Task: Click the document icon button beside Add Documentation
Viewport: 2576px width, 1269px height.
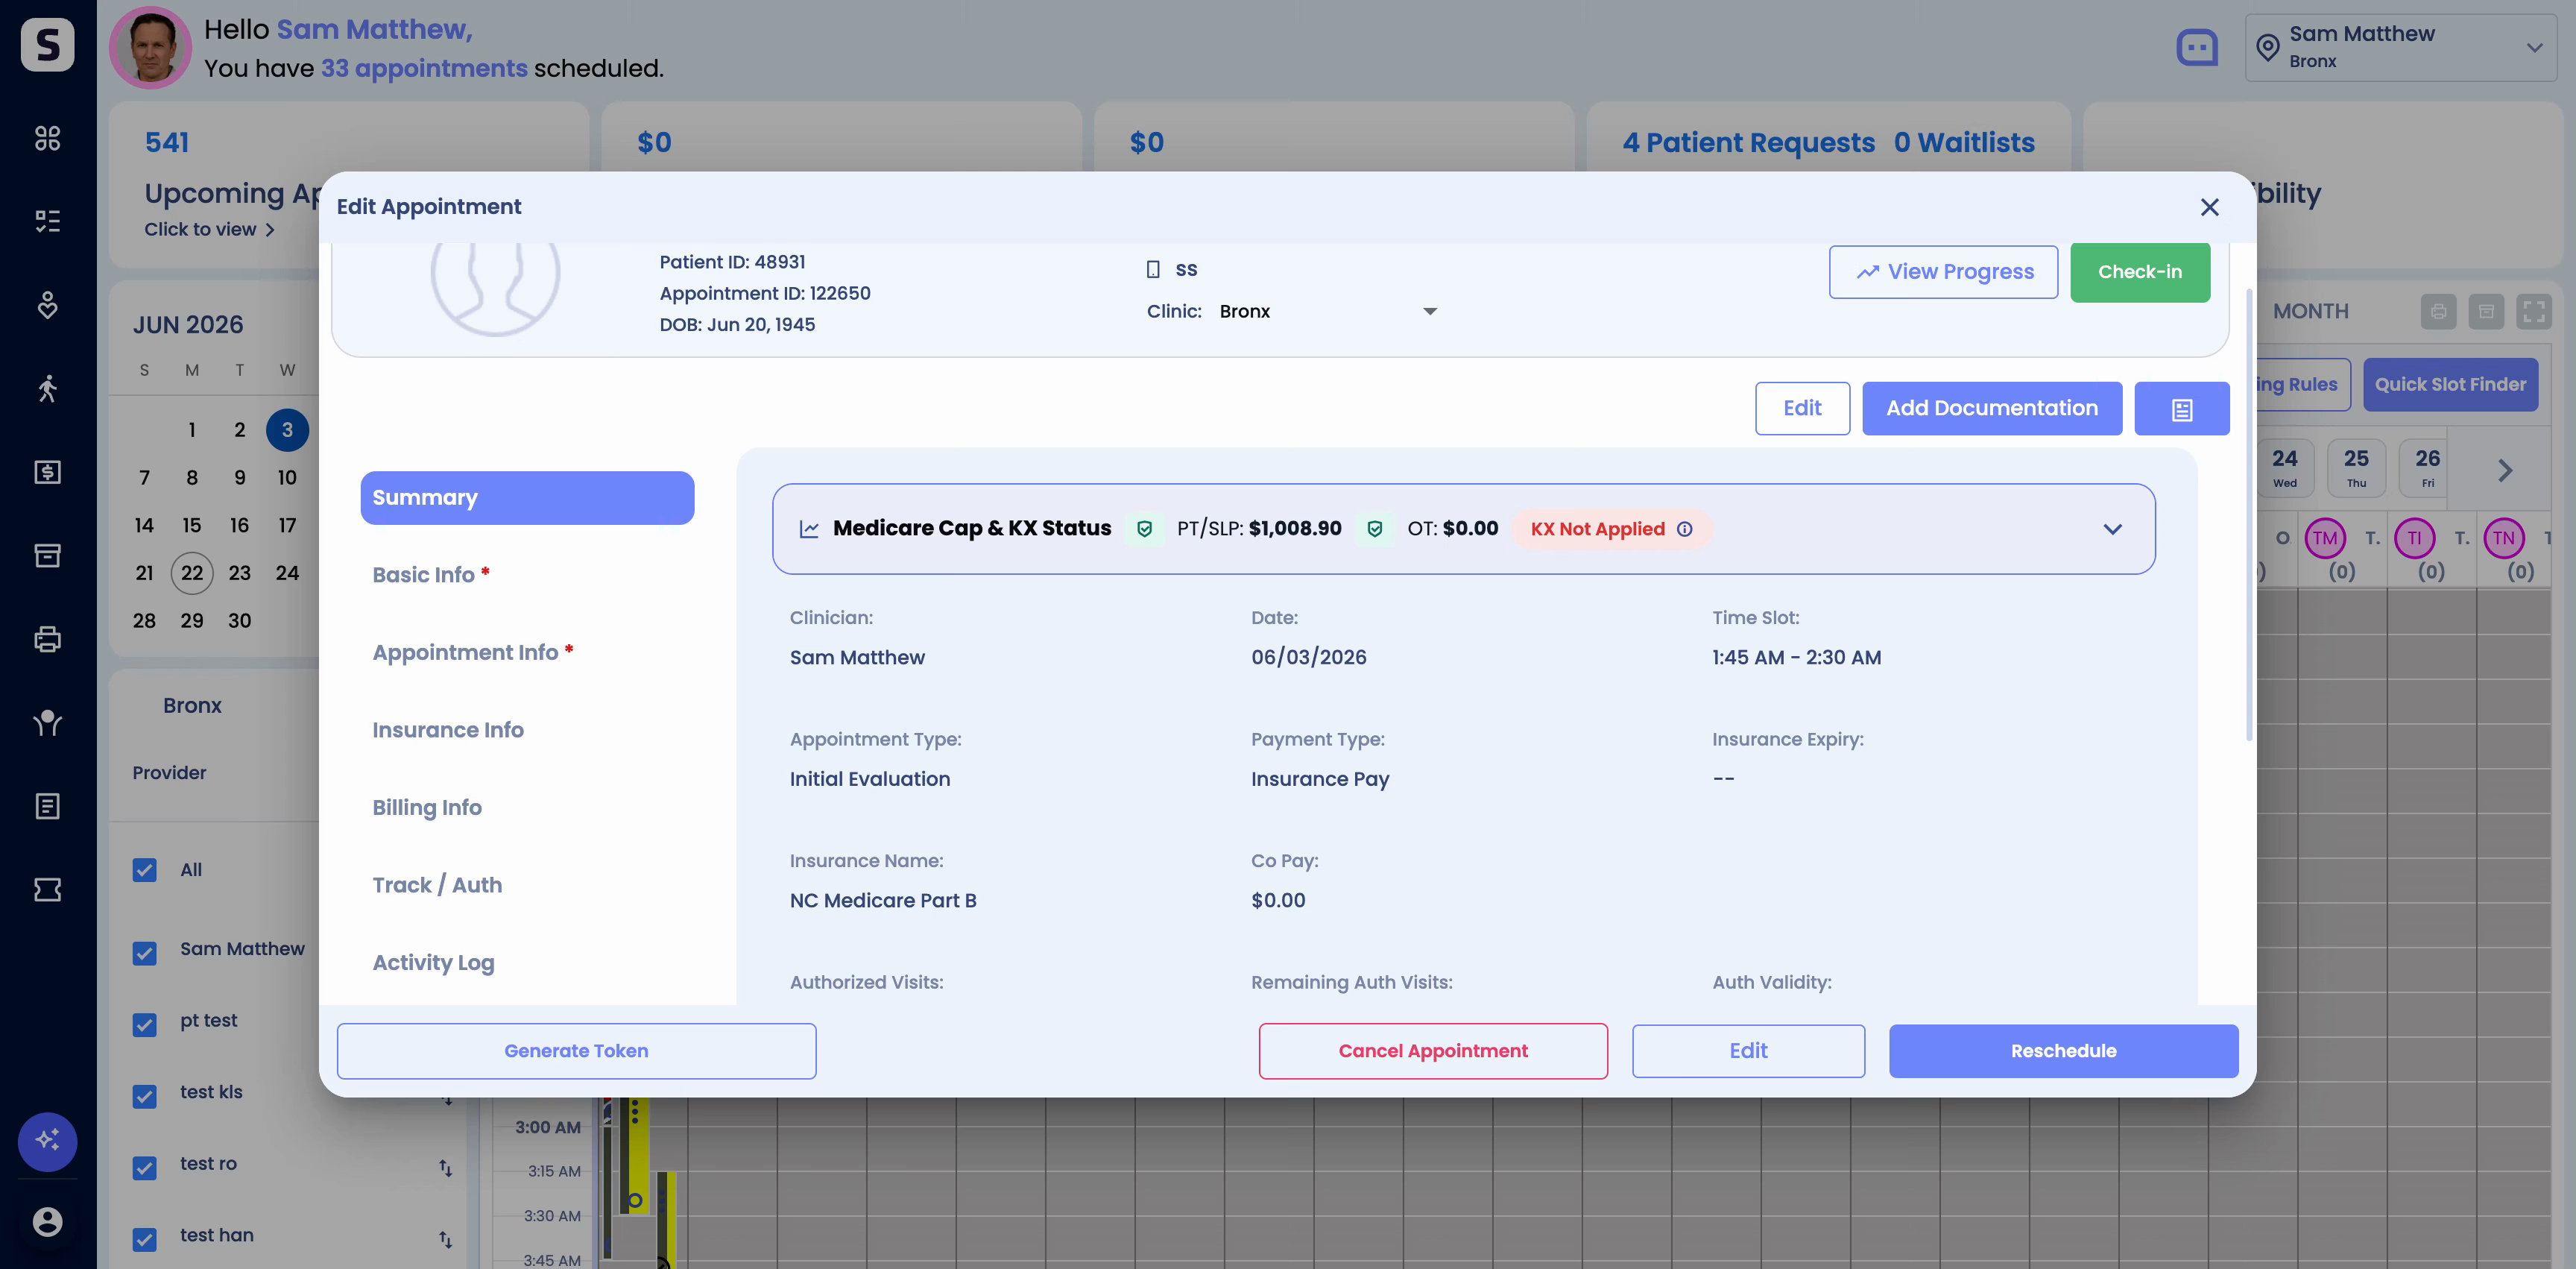Action: pyautogui.click(x=2181, y=409)
